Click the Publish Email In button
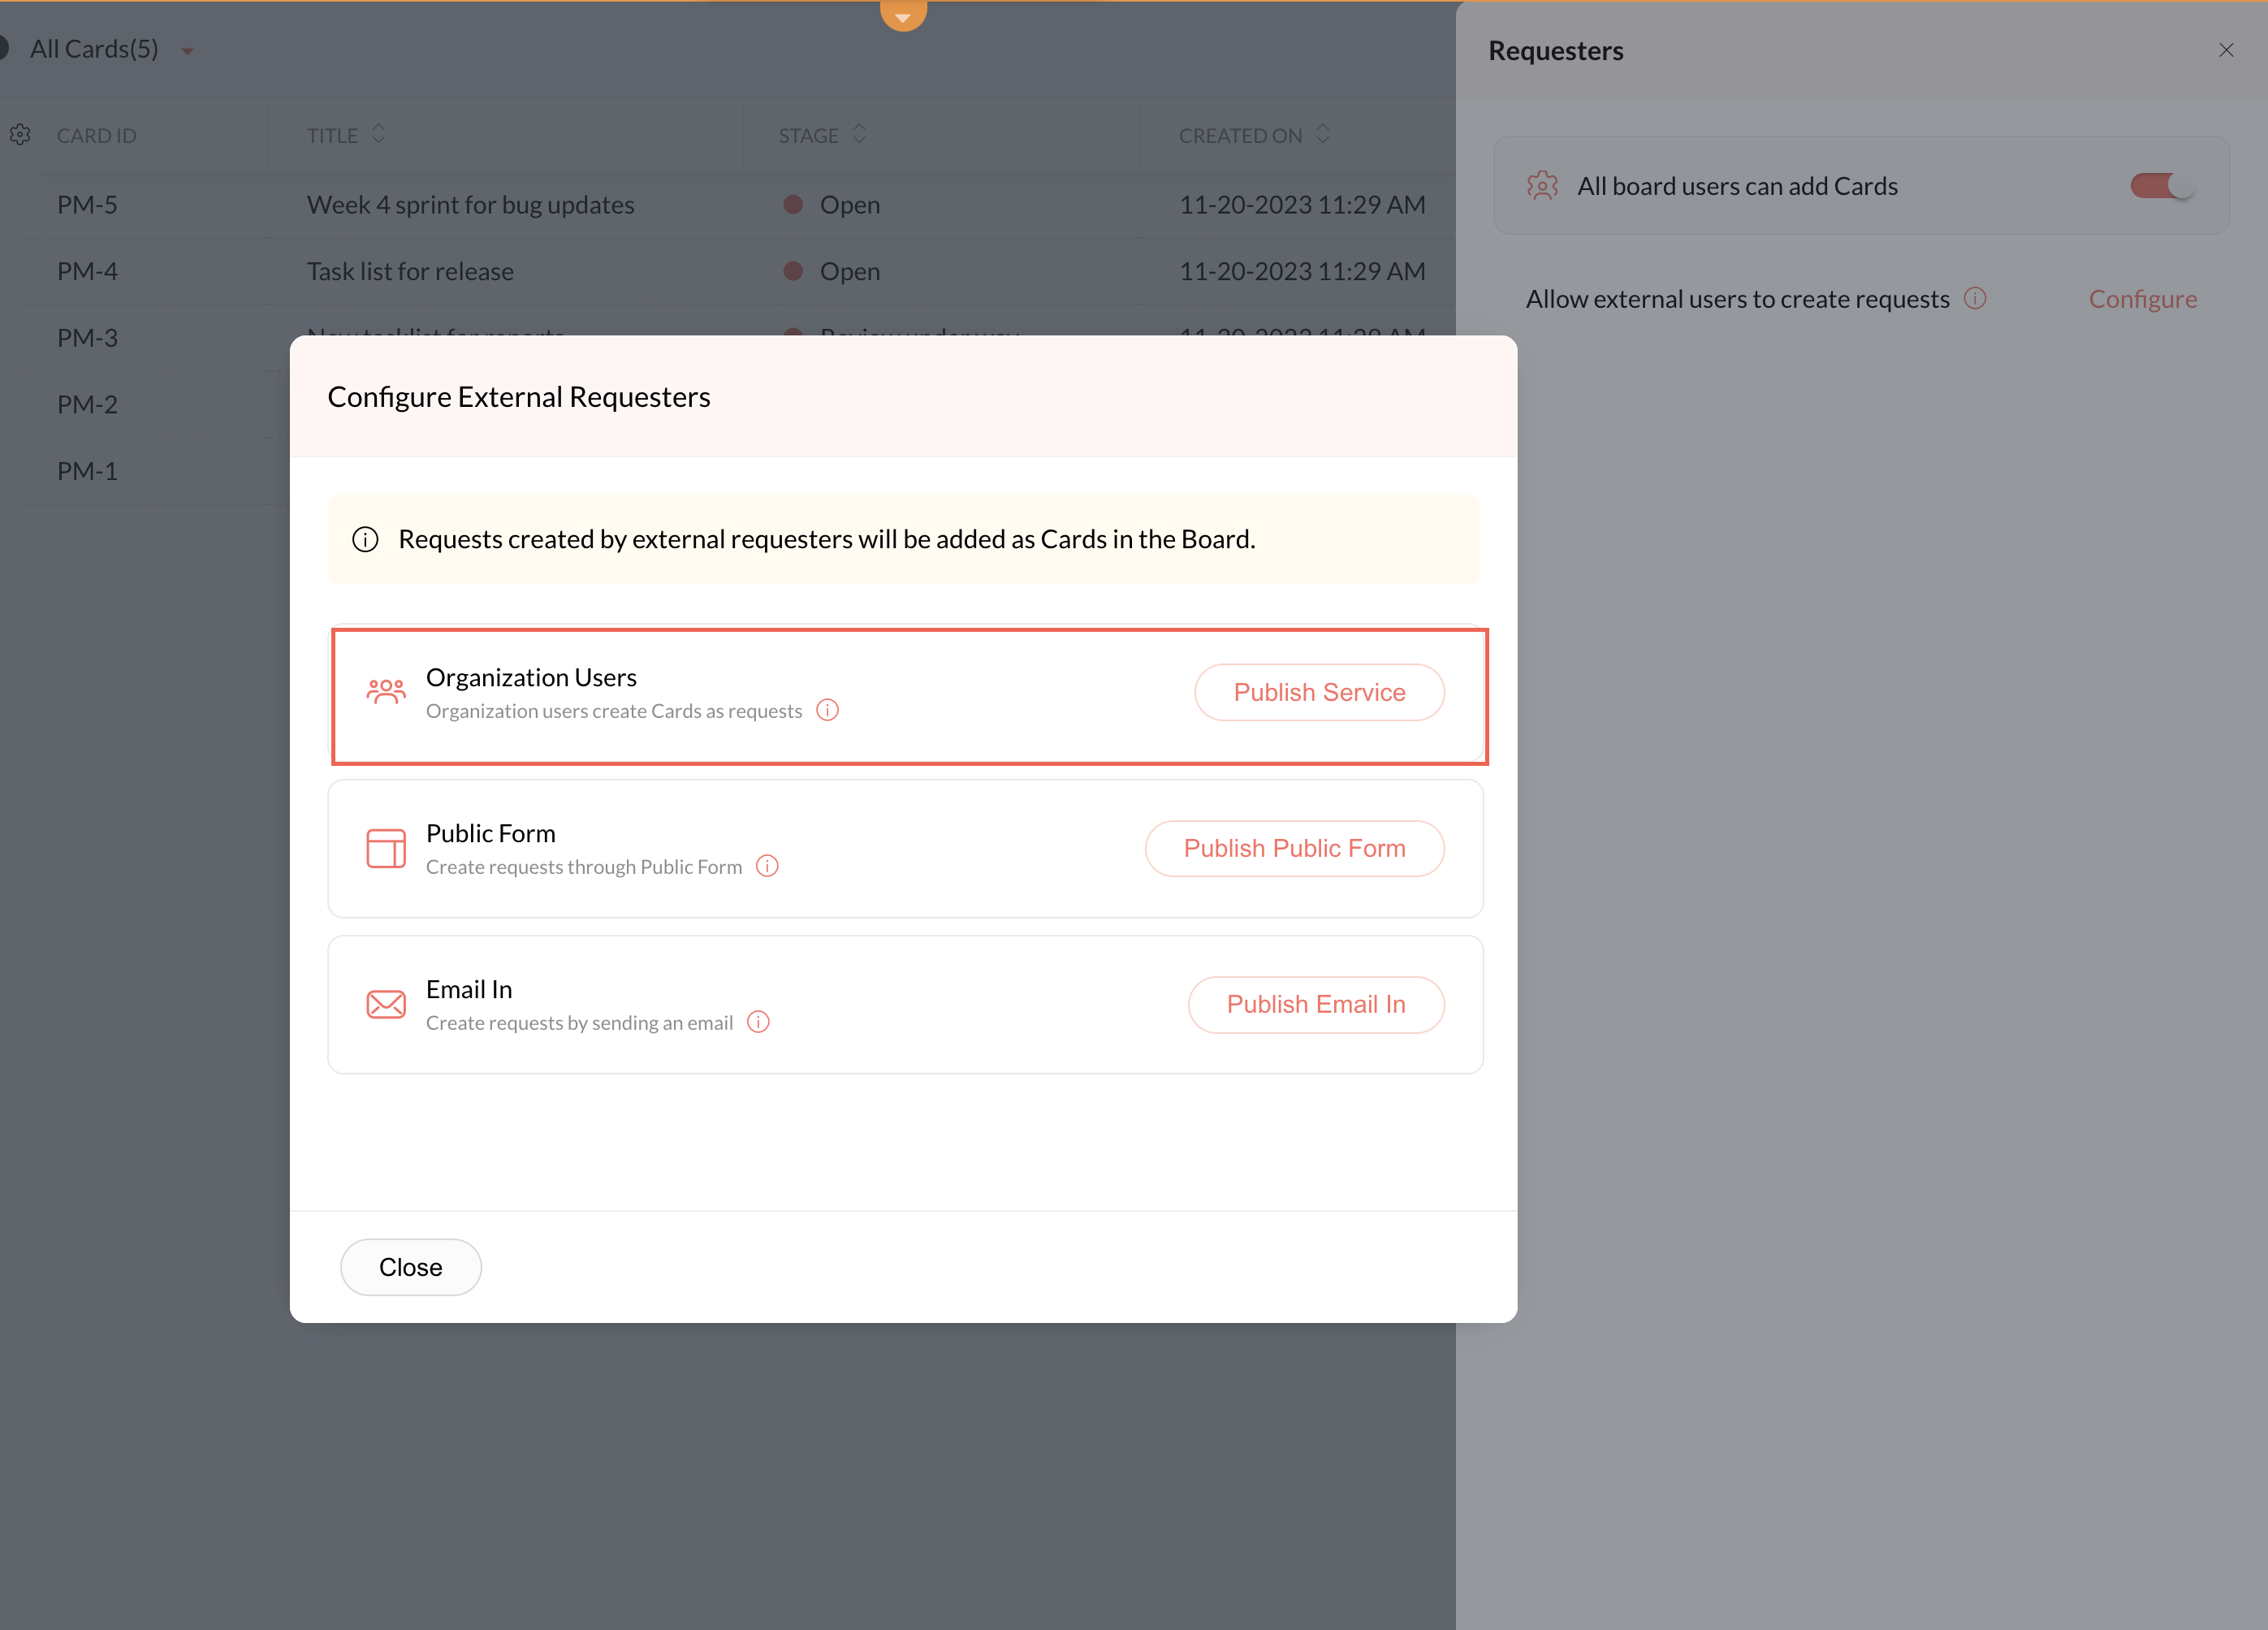Image resolution: width=2268 pixels, height=1630 pixels. click(1315, 1004)
